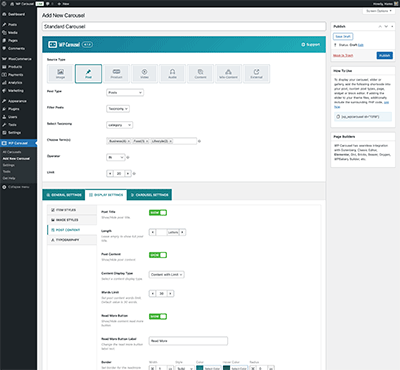This screenshot has width=400, height=370.
Task: Click the WordPress logo in admin bar
Action: [x=4, y=4]
